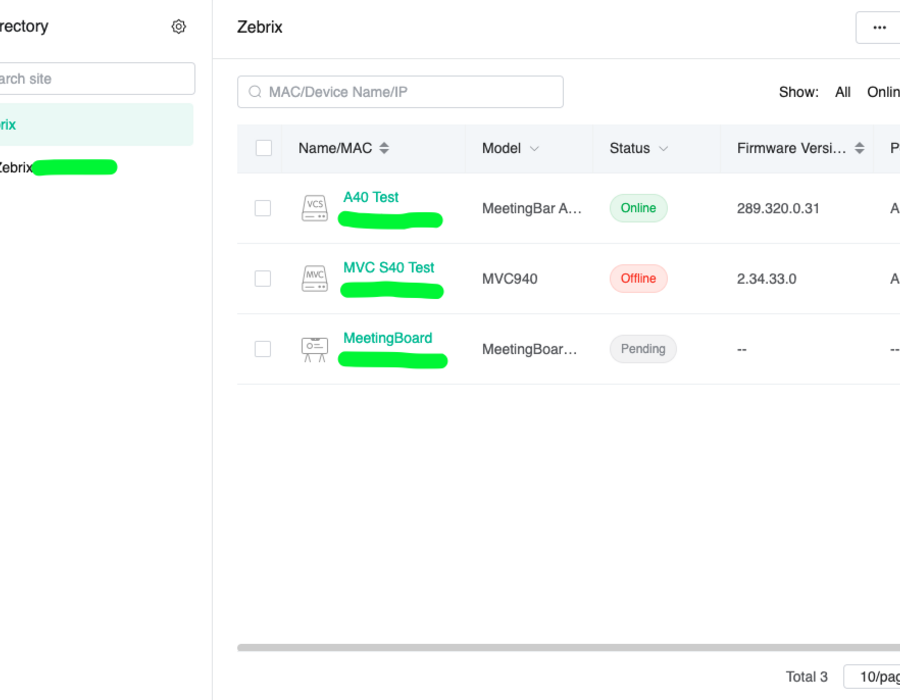Click the MVC940 model cell
Viewport: 900px width, 700px height.
click(x=510, y=279)
